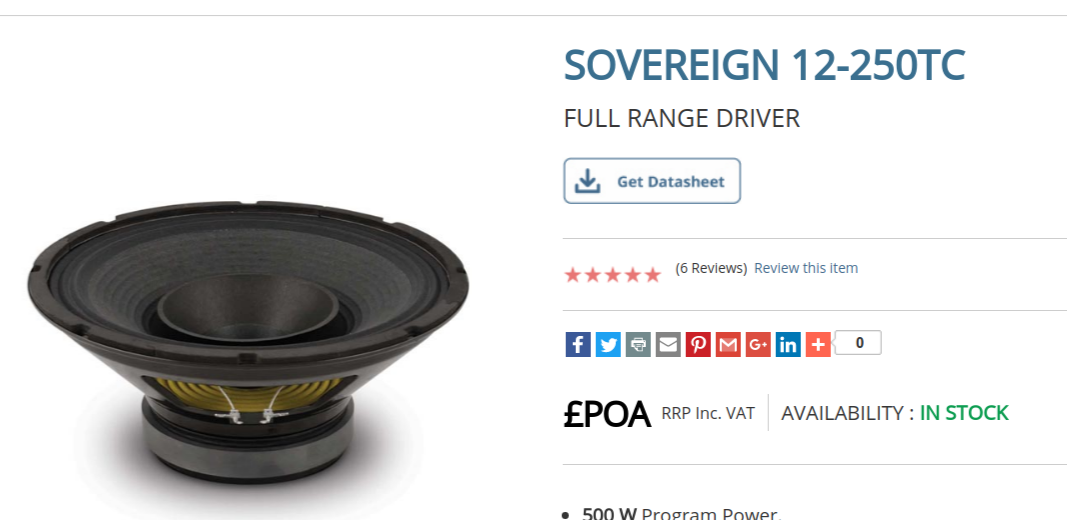Share by email using the envelope icon
Viewport: 1067px width, 520px height.
668,344
